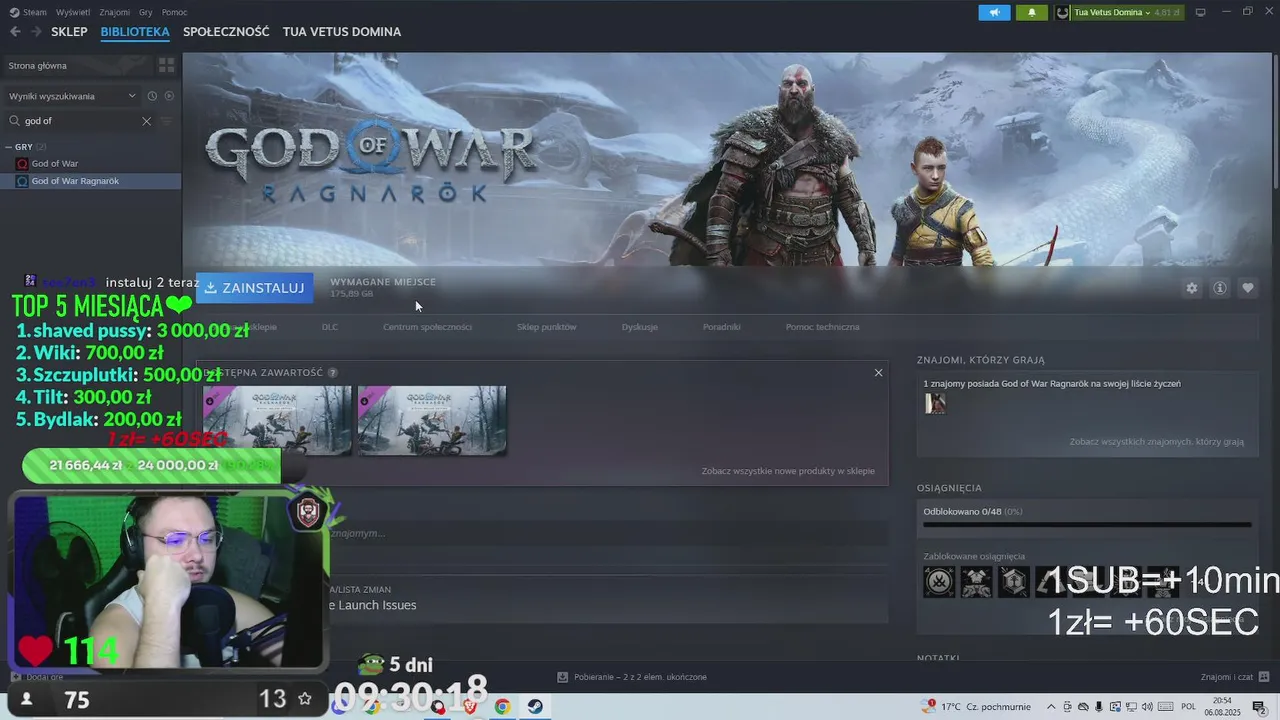The height and width of the screenshot is (720, 1280).
Task: Add Ragnarök to favorites heart icon
Action: click(x=1248, y=288)
